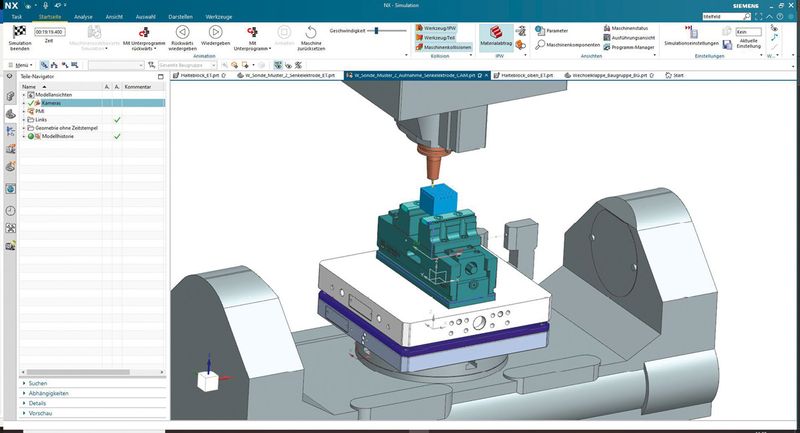The width and height of the screenshot is (800, 433).
Task: Click the full screen icon in title area
Action: pos(759,17)
